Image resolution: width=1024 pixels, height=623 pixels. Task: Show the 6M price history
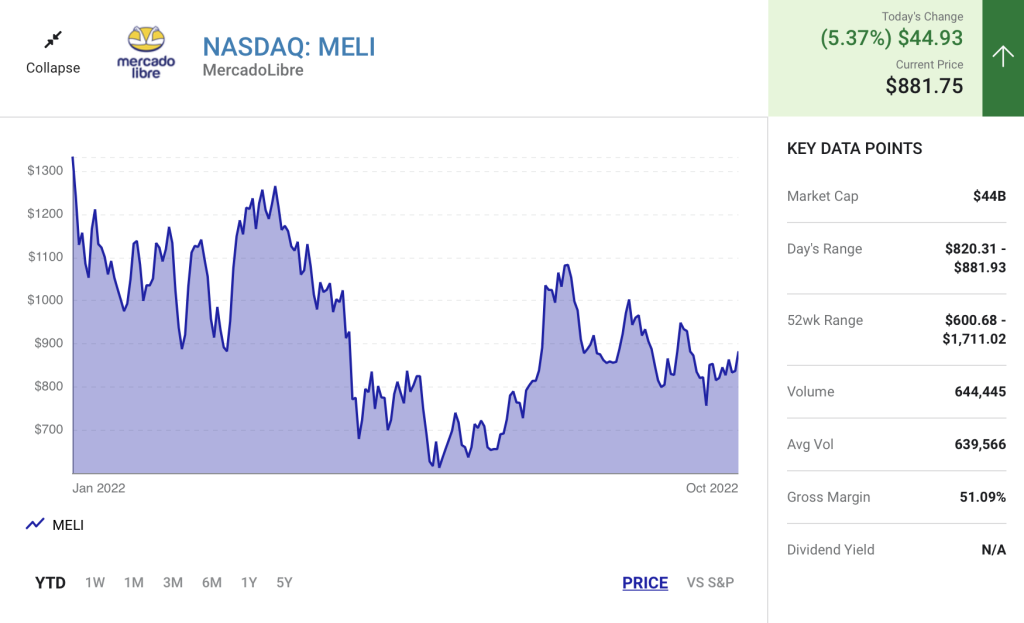pyautogui.click(x=211, y=583)
